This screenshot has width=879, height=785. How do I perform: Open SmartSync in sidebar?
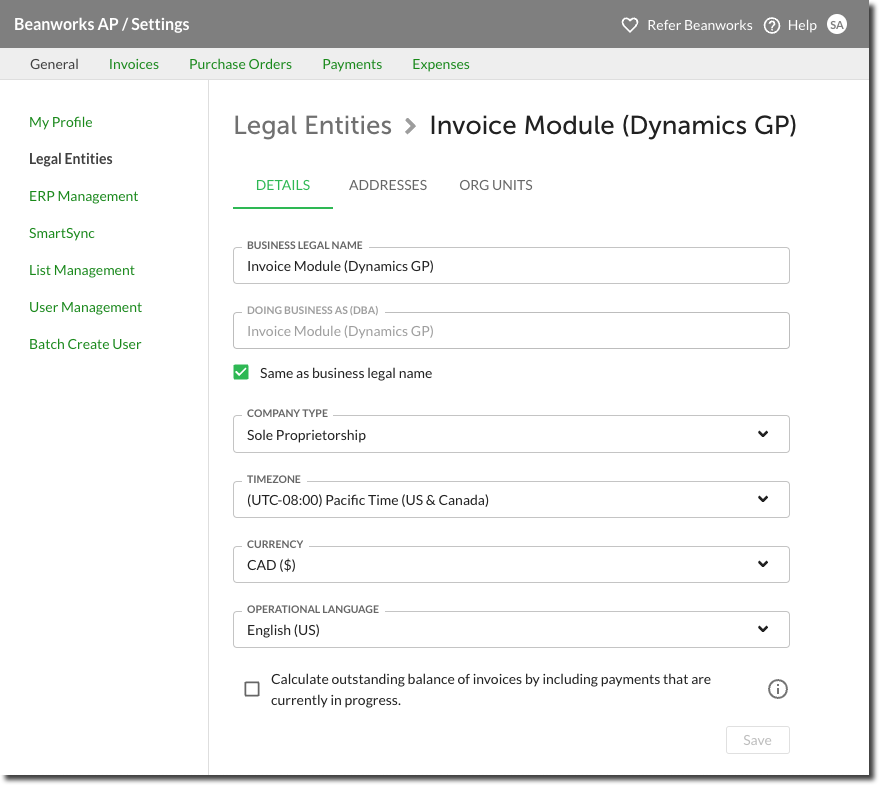[62, 233]
